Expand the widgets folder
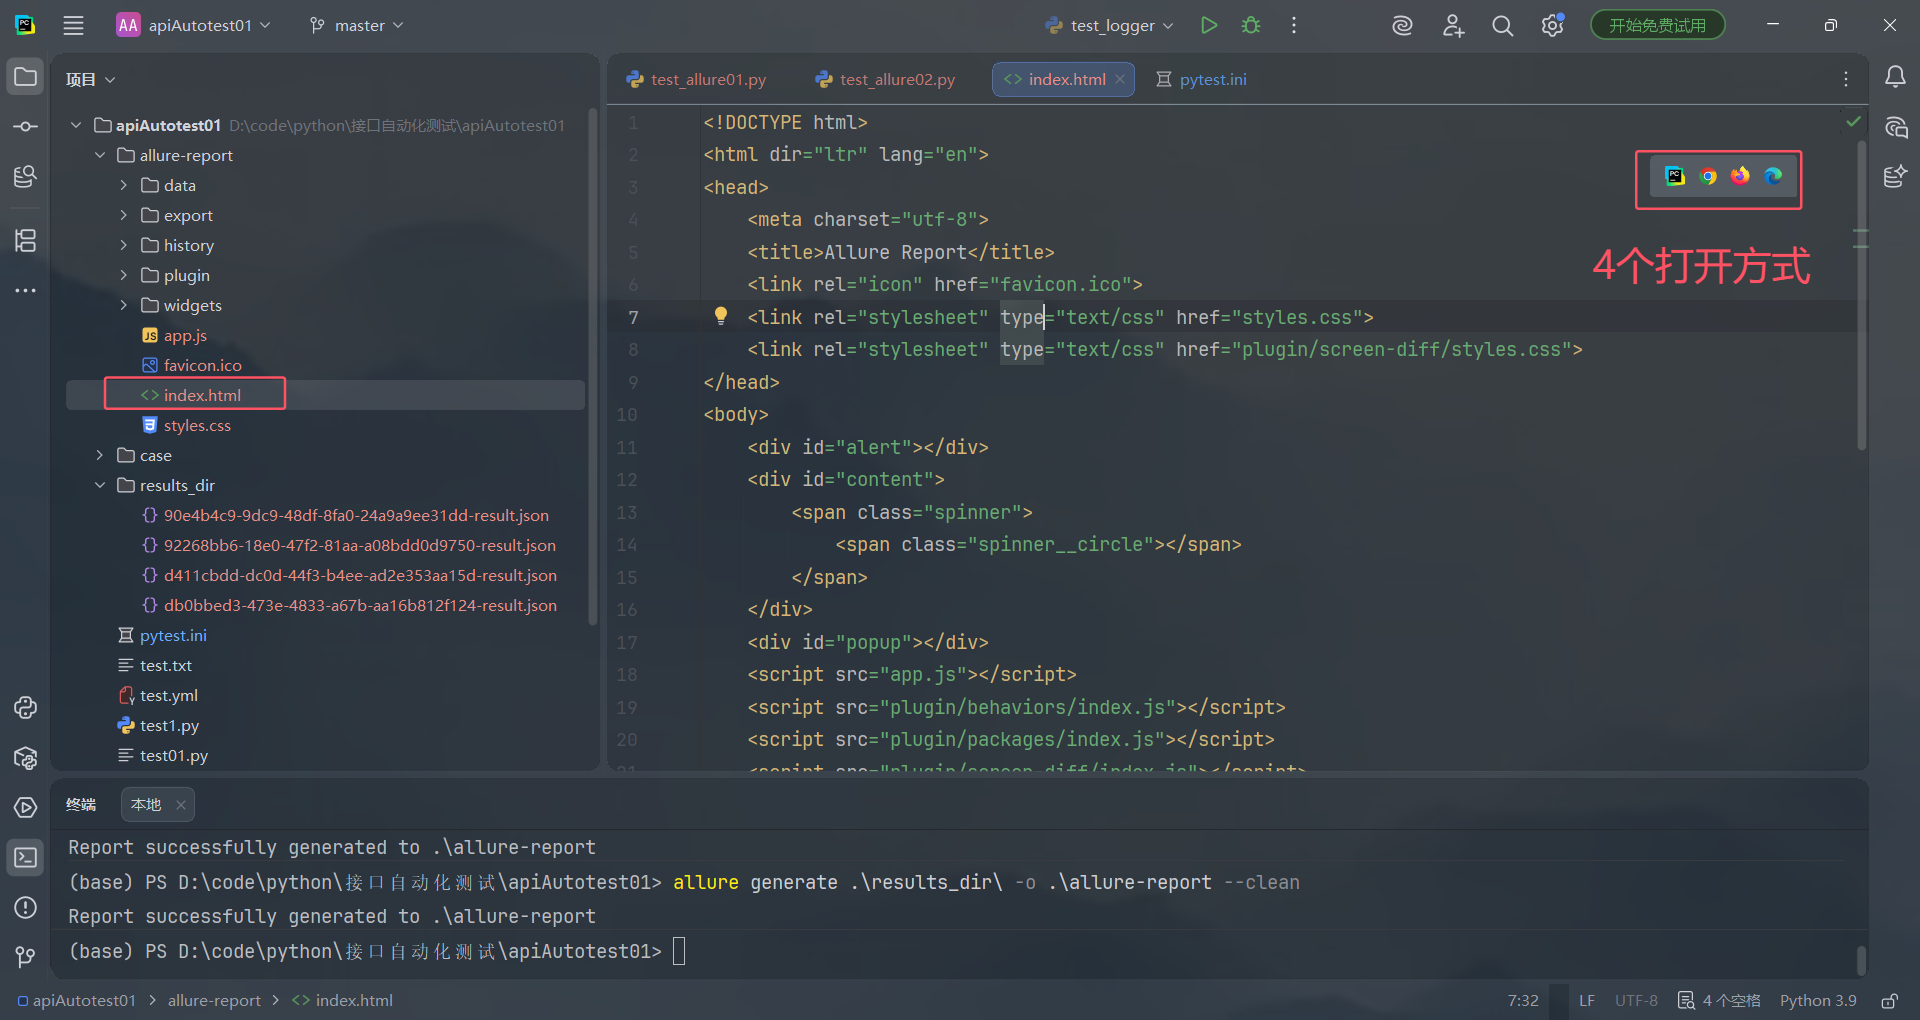The height and width of the screenshot is (1020, 1920). (124, 306)
